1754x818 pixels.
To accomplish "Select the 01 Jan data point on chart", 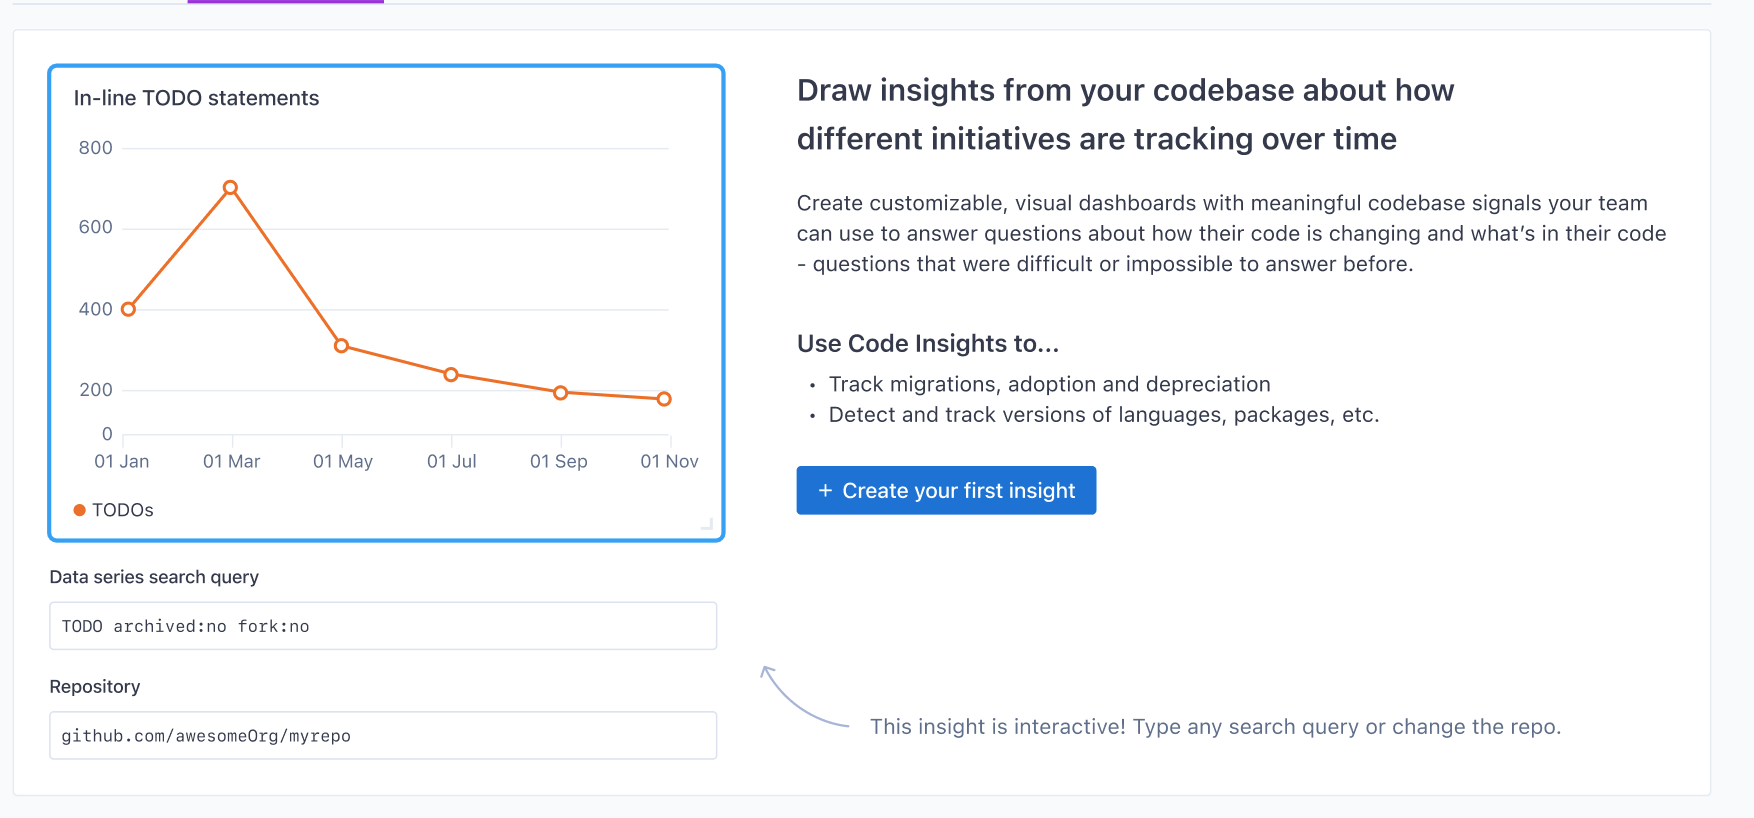I will (128, 309).
